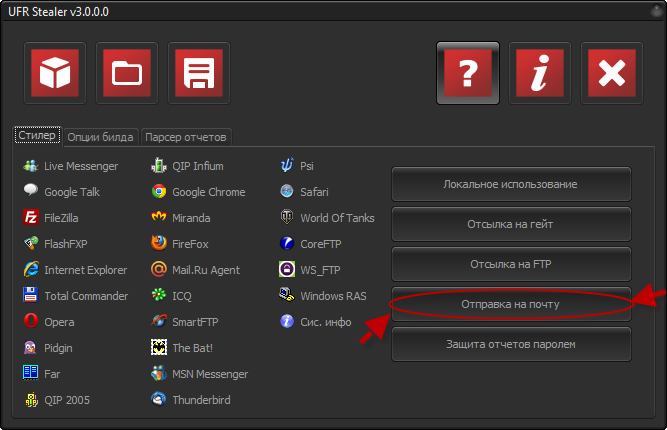This screenshot has width=667, height=430.
Task: Select the QIP Infium icon
Action: pyautogui.click(x=159, y=165)
